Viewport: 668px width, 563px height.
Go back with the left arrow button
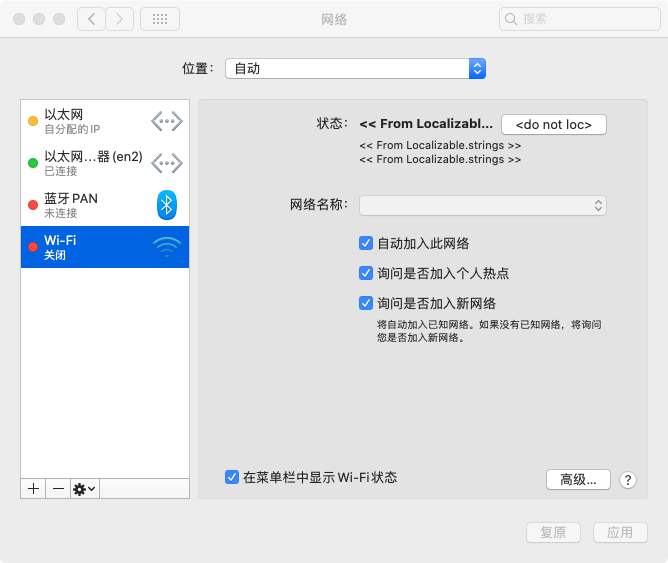pyautogui.click(x=91, y=19)
